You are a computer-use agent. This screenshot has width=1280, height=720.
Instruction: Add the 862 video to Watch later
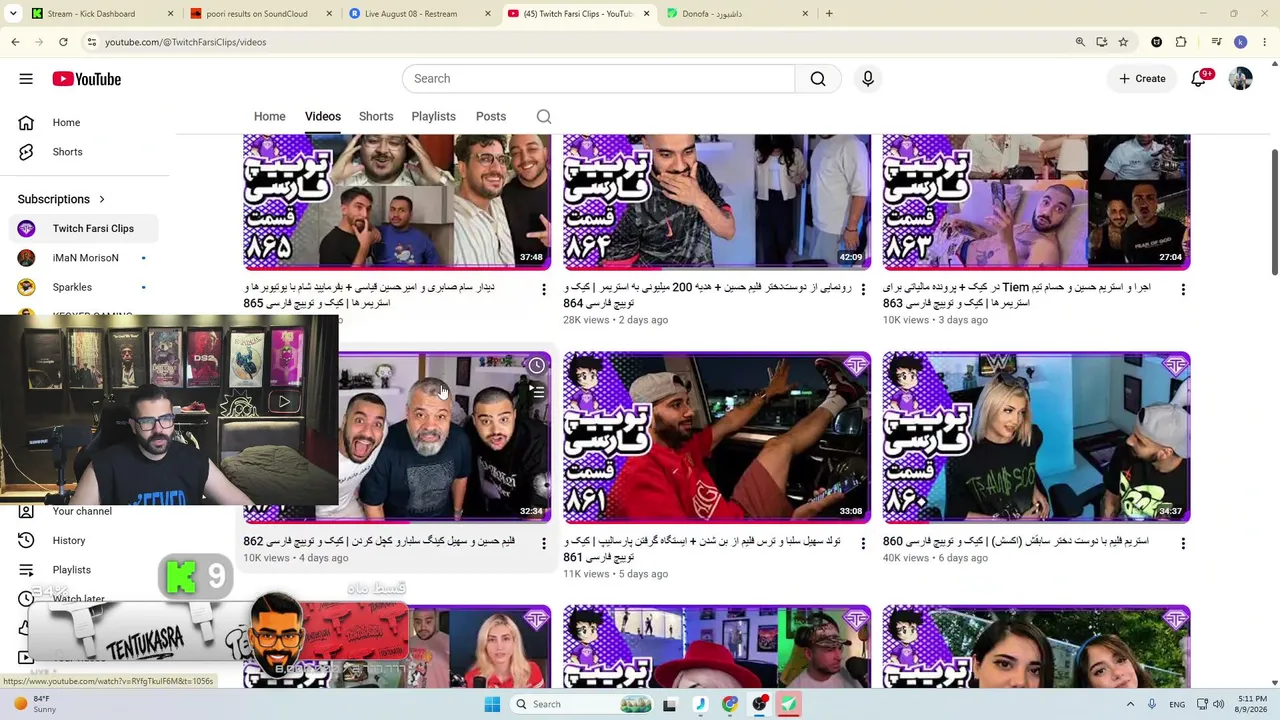[x=537, y=366]
